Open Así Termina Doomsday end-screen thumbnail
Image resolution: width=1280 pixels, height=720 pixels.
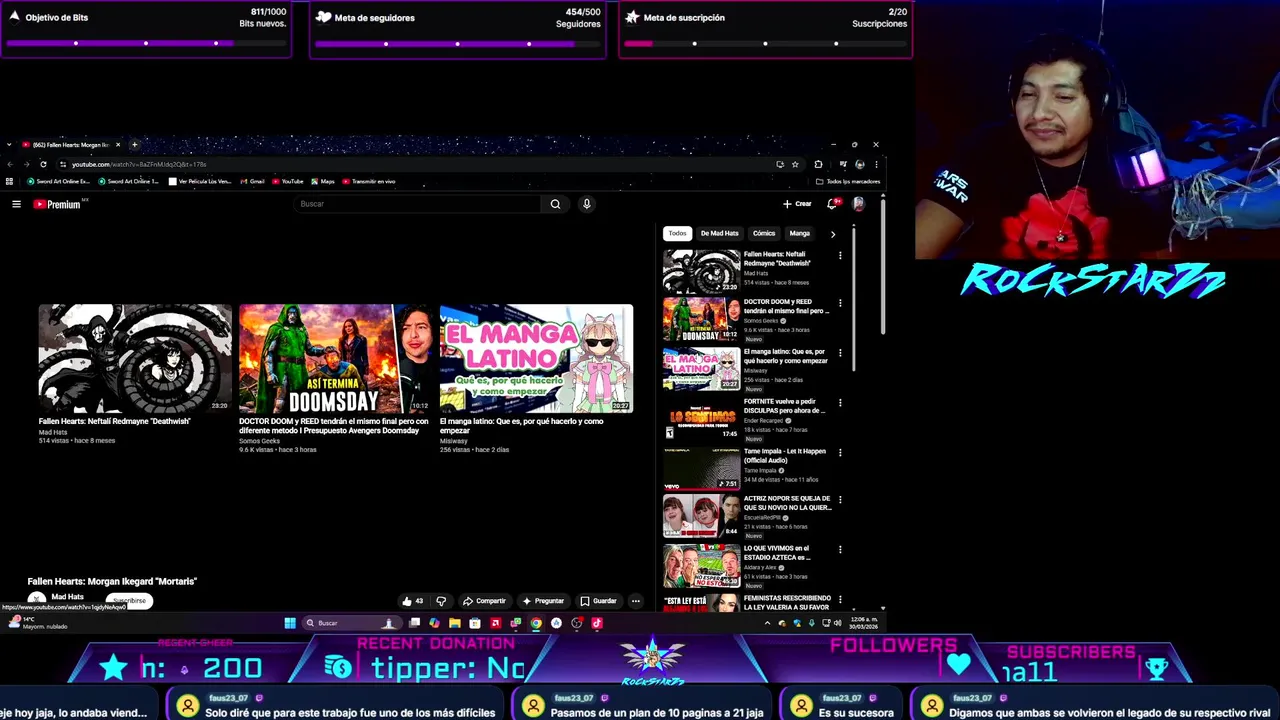[x=335, y=358]
